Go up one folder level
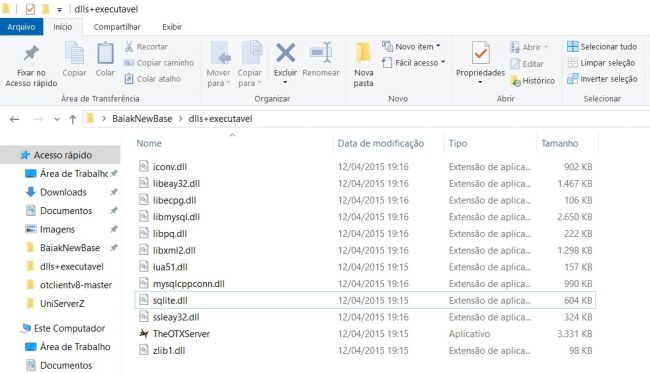This screenshot has height=373, width=650. coord(73,119)
